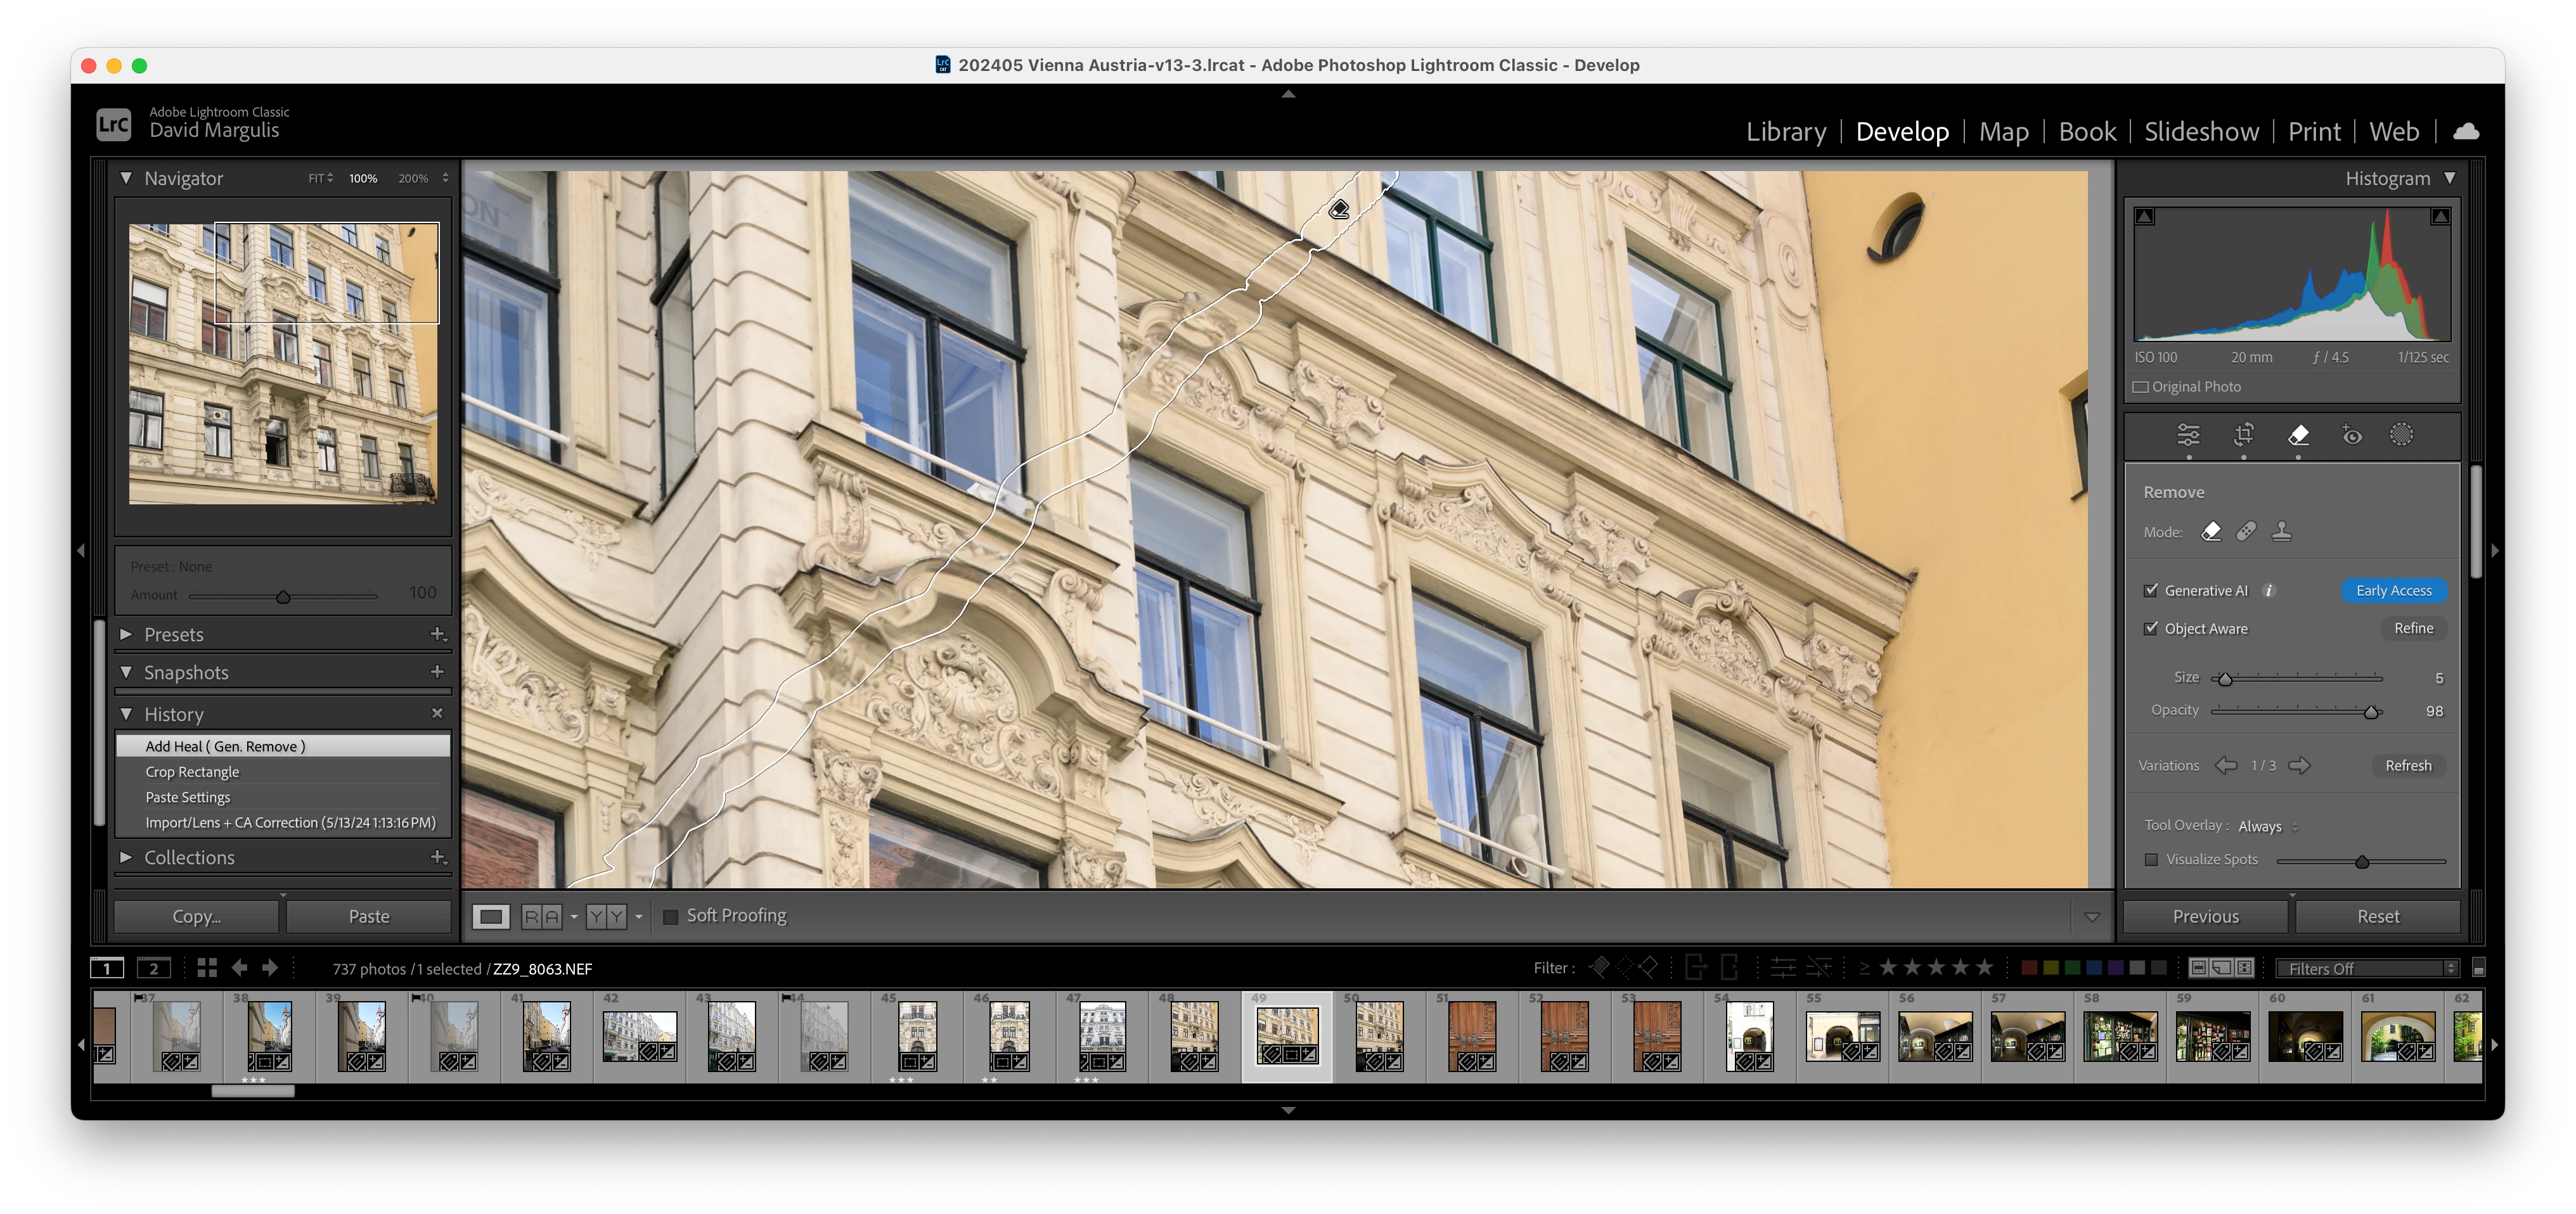This screenshot has width=2576, height=1214.
Task: Select the Crop Rectangle history step
Action: pos(192,772)
